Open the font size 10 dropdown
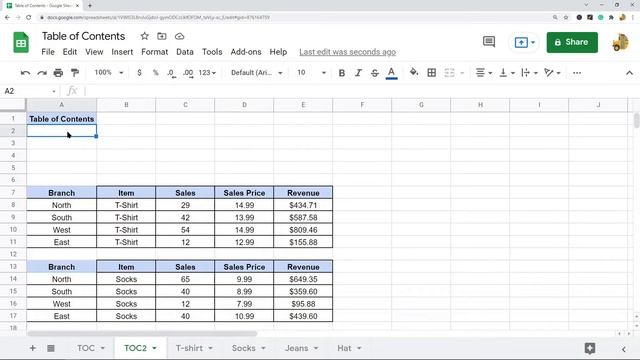 [x=311, y=73]
